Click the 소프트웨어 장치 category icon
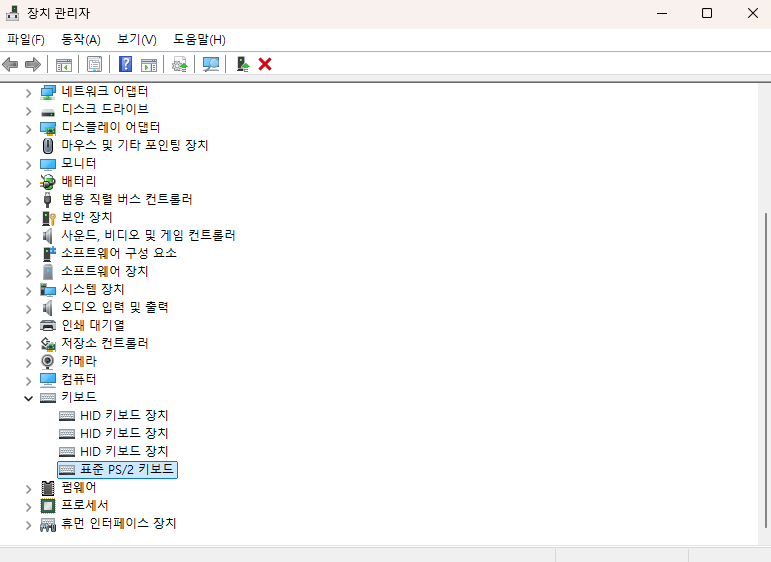Viewport: 771px width, 562px height. [48, 272]
